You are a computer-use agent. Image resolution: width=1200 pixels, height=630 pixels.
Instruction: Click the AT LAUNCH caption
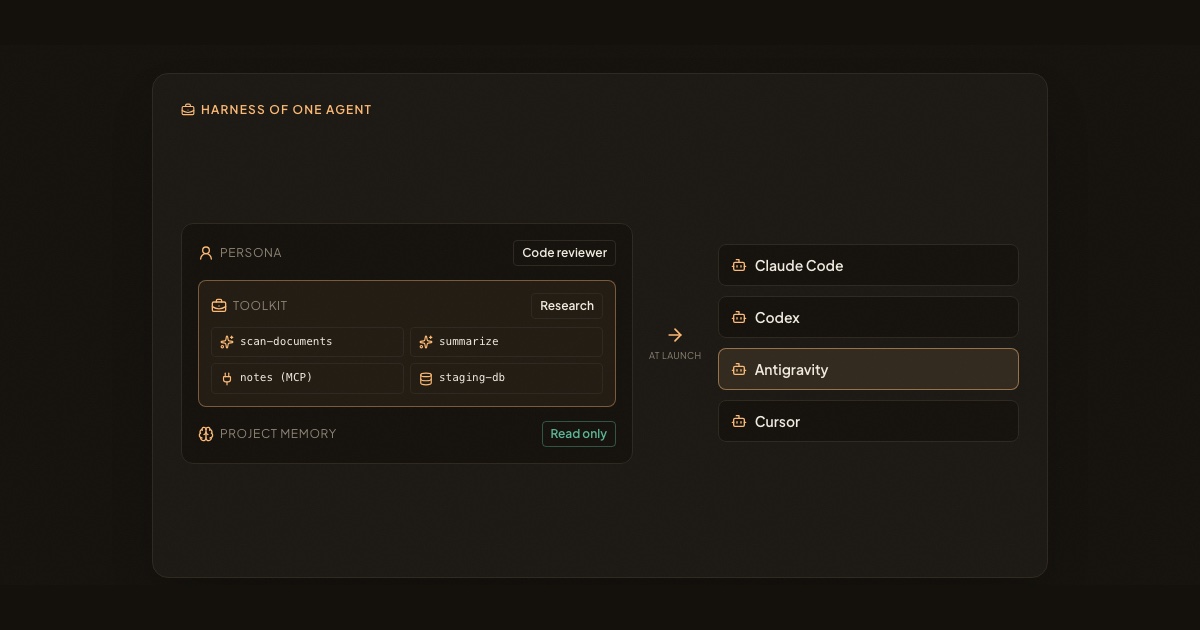[x=675, y=356]
